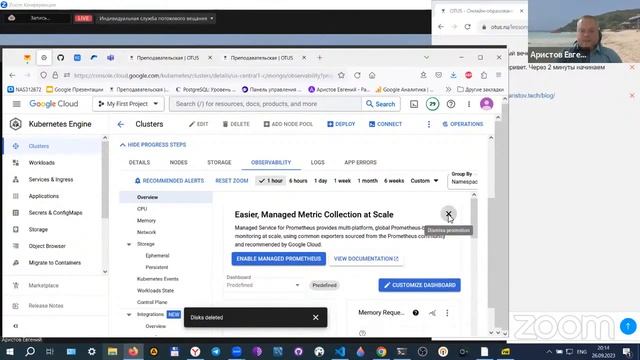Open the My First Project selector
The width and height of the screenshot is (640, 360).
click(x=128, y=104)
